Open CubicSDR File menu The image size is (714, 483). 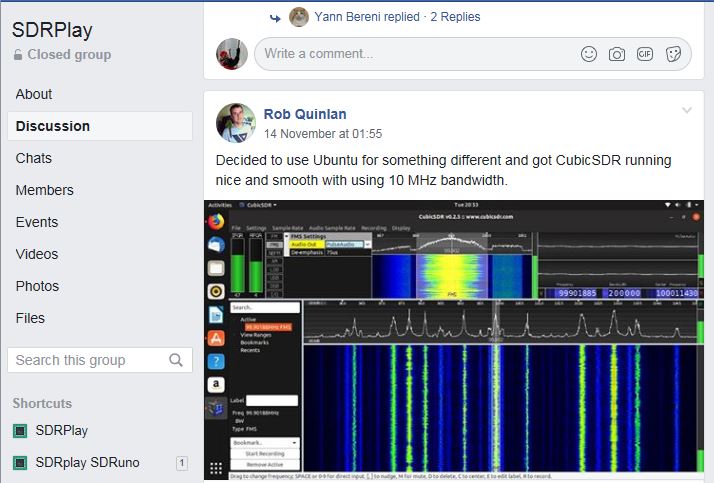click(x=236, y=228)
